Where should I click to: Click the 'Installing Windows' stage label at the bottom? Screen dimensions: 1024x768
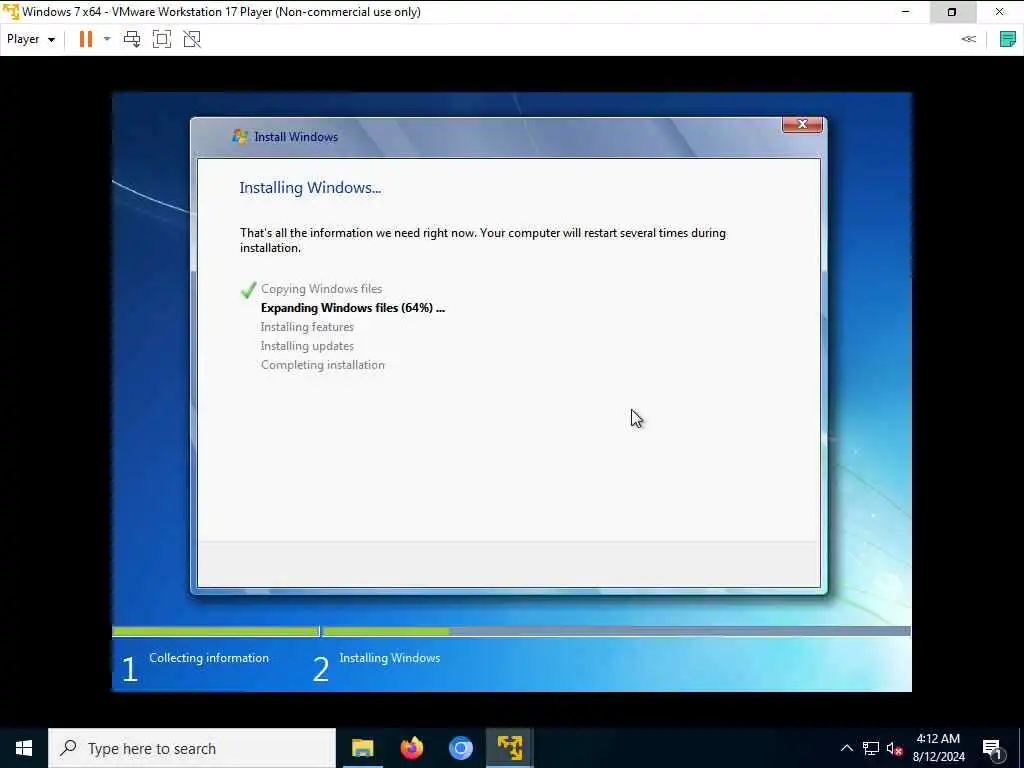point(390,658)
